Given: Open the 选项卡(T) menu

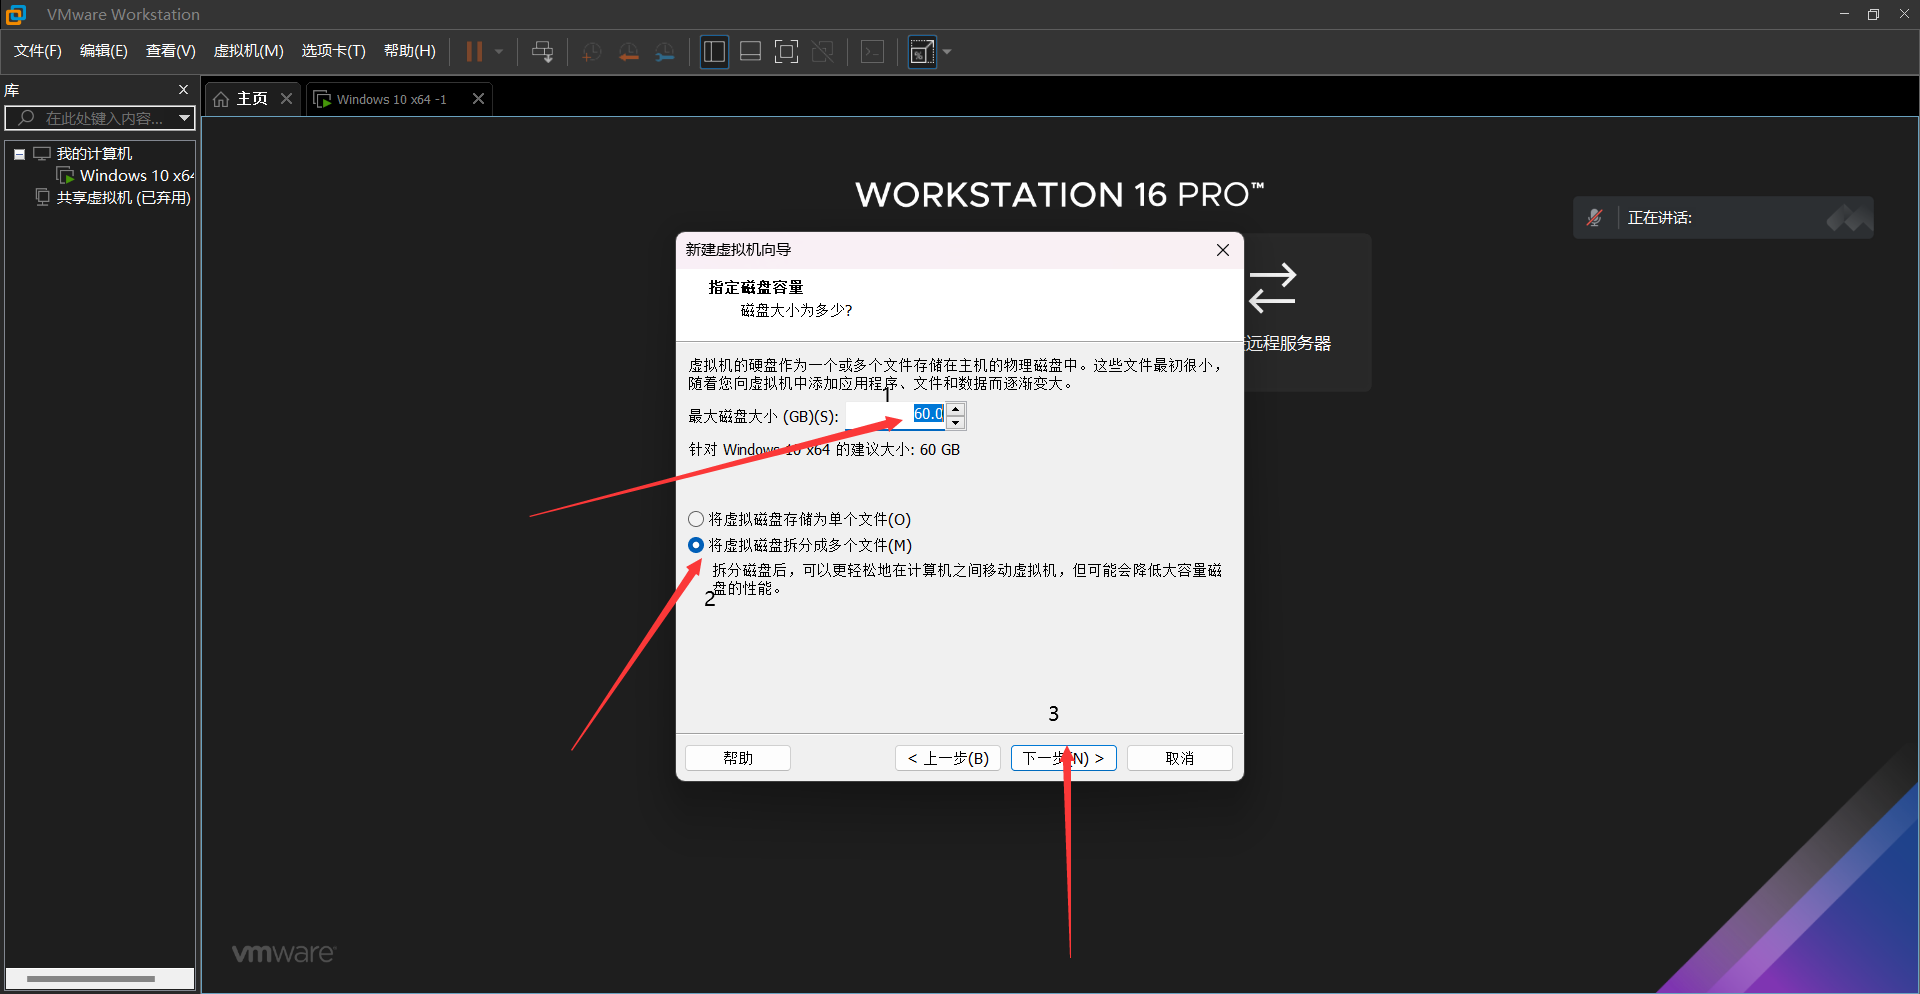Looking at the screenshot, I should coord(334,51).
